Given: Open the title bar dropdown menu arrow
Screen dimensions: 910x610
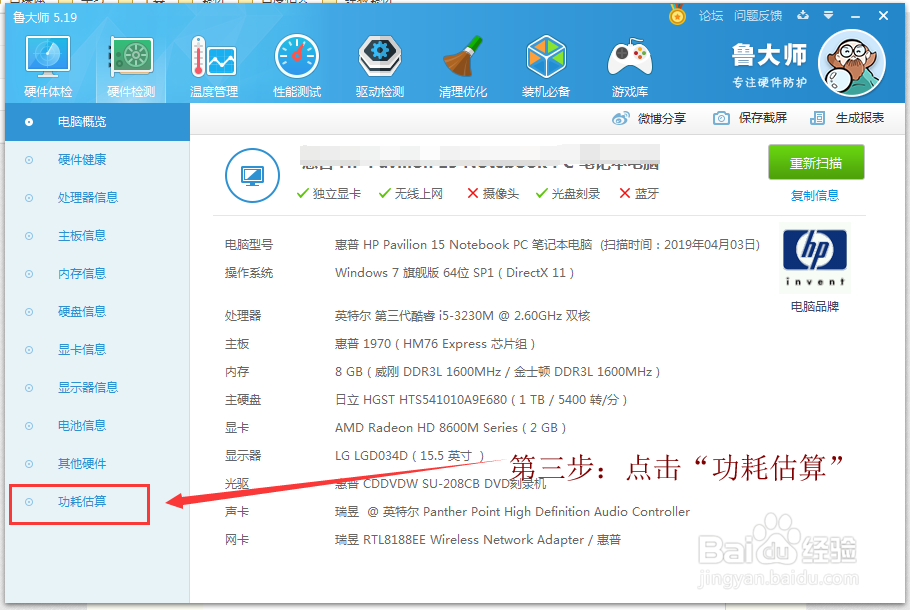Looking at the screenshot, I should (x=828, y=16).
